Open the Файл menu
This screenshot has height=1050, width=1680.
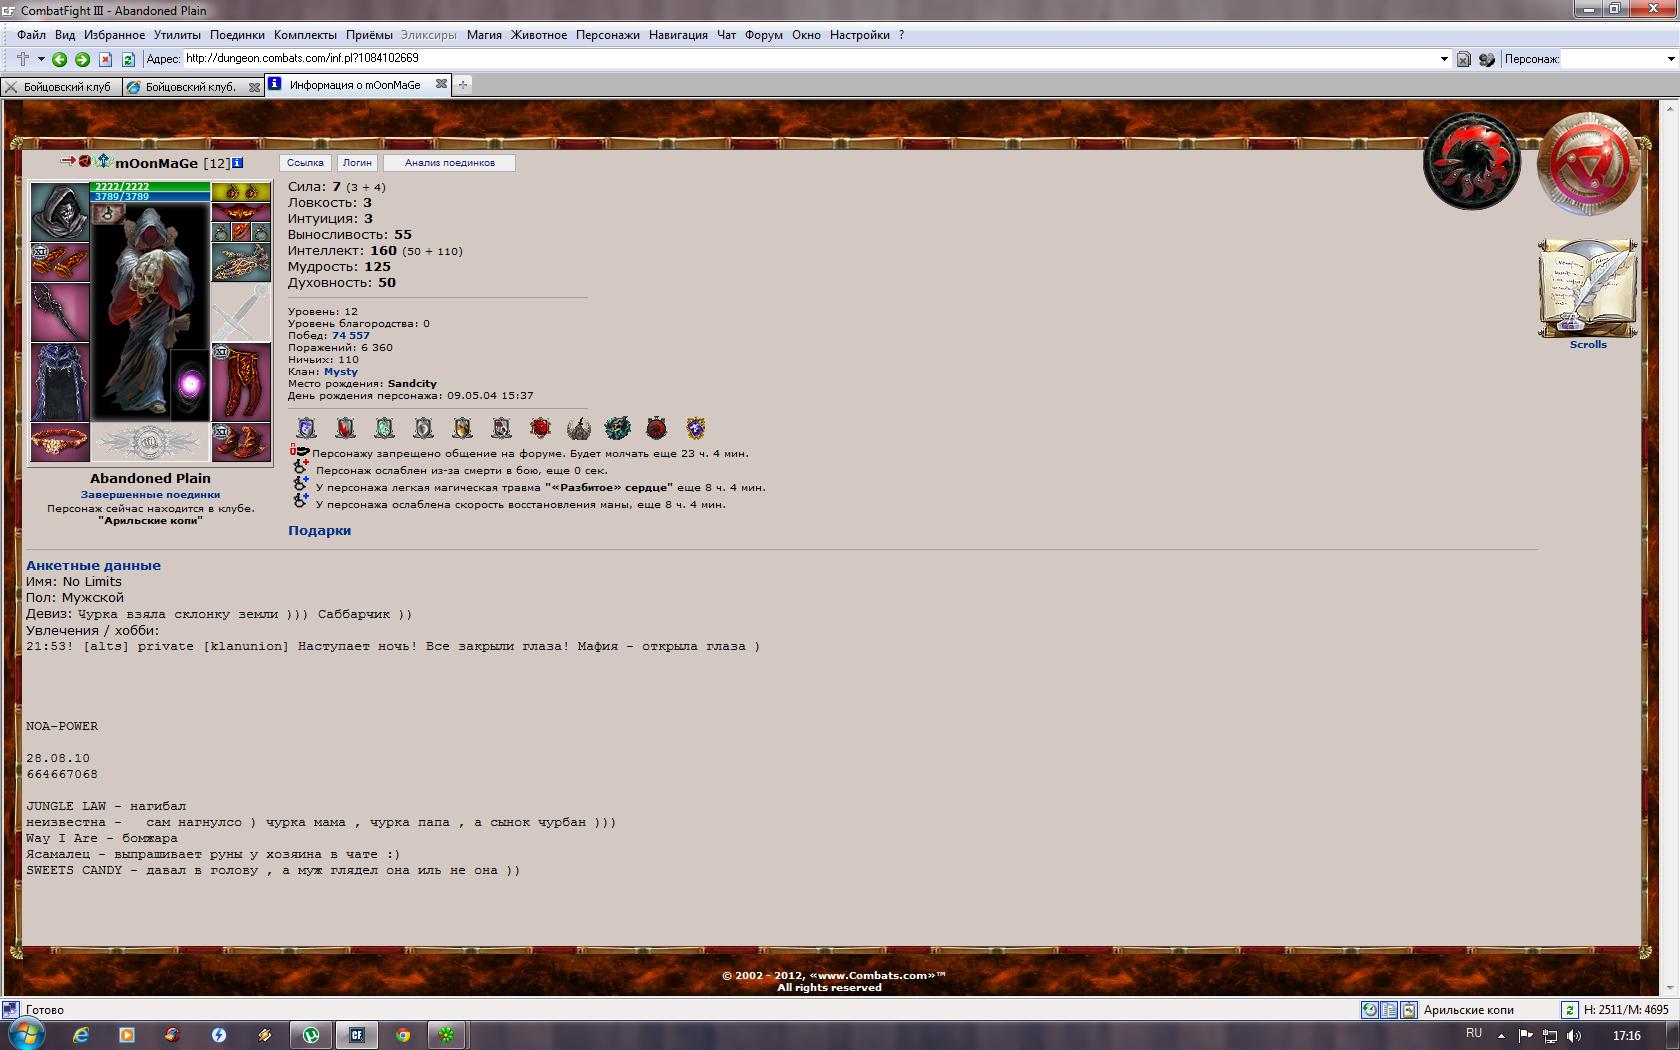[31, 35]
